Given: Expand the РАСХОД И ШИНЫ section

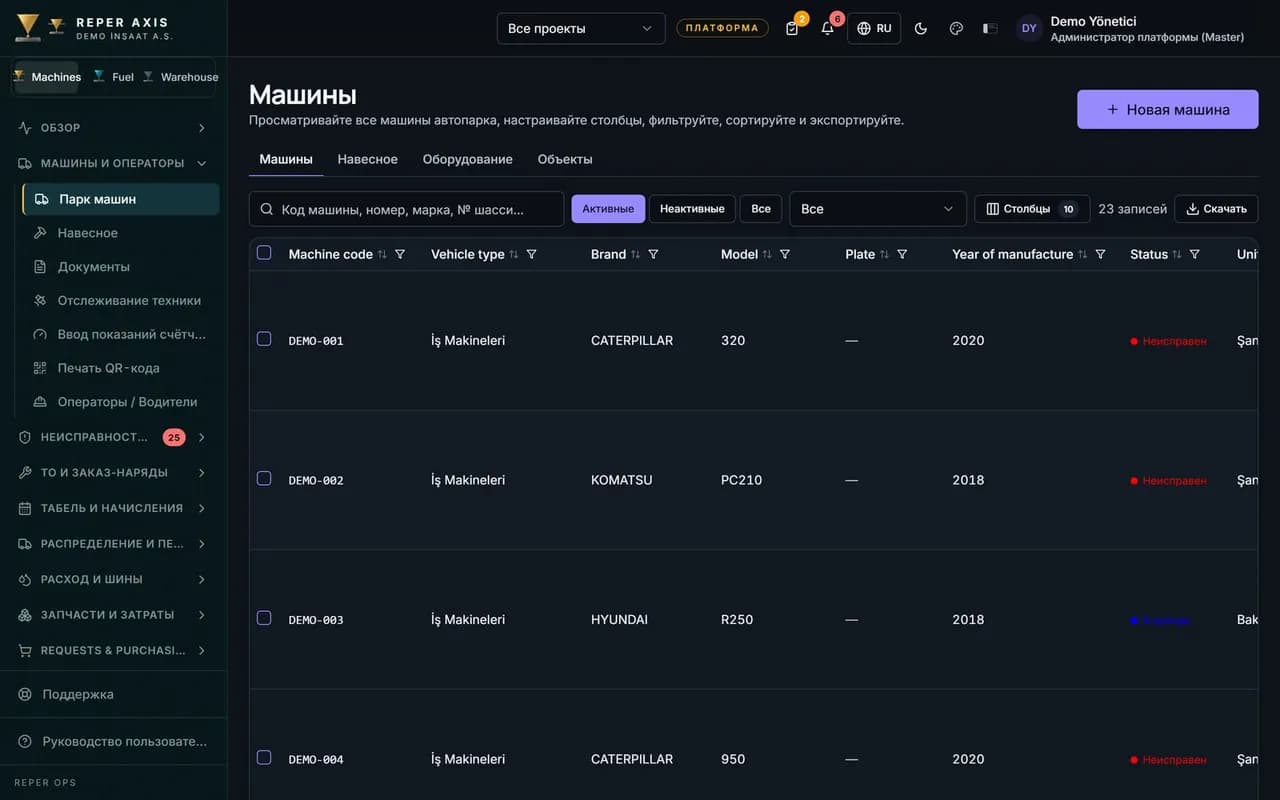Looking at the screenshot, I should click(x=113, y=579).
